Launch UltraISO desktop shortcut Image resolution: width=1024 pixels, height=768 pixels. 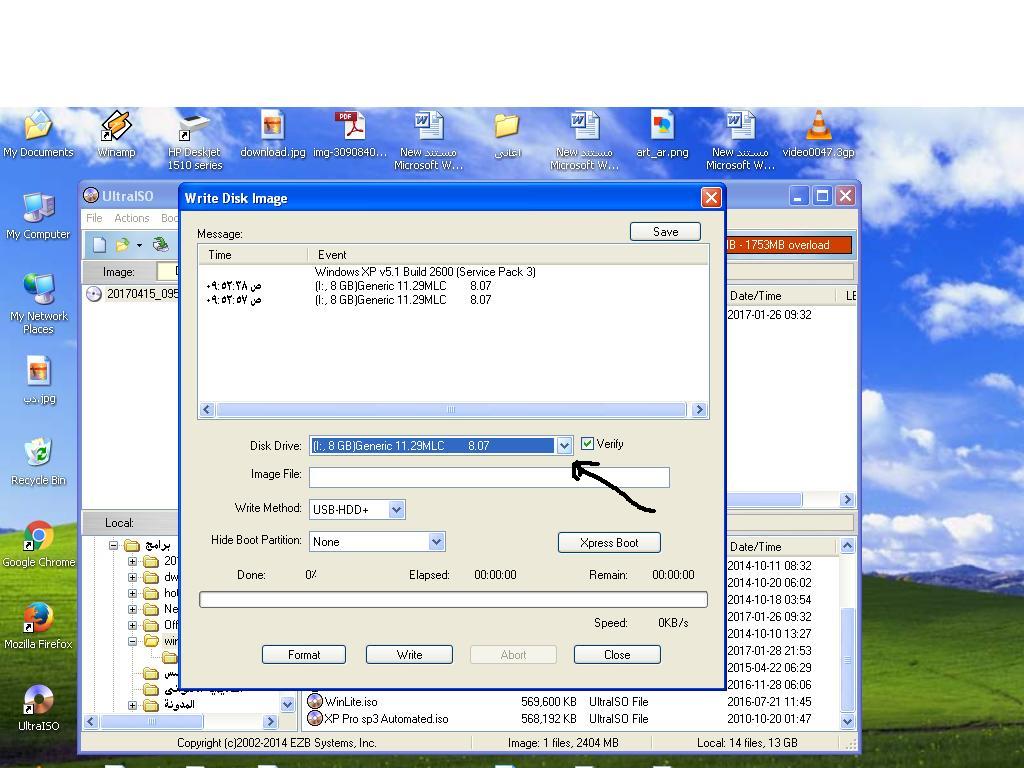39,707
